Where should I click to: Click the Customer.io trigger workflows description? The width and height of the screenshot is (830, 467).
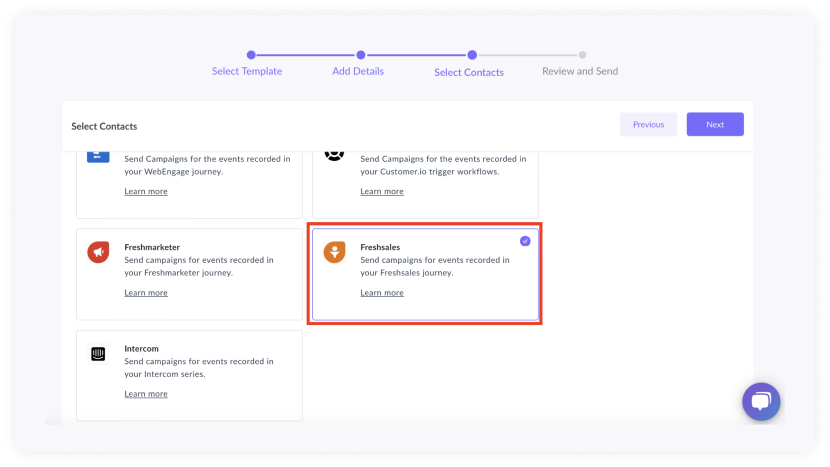pos(444,165)
